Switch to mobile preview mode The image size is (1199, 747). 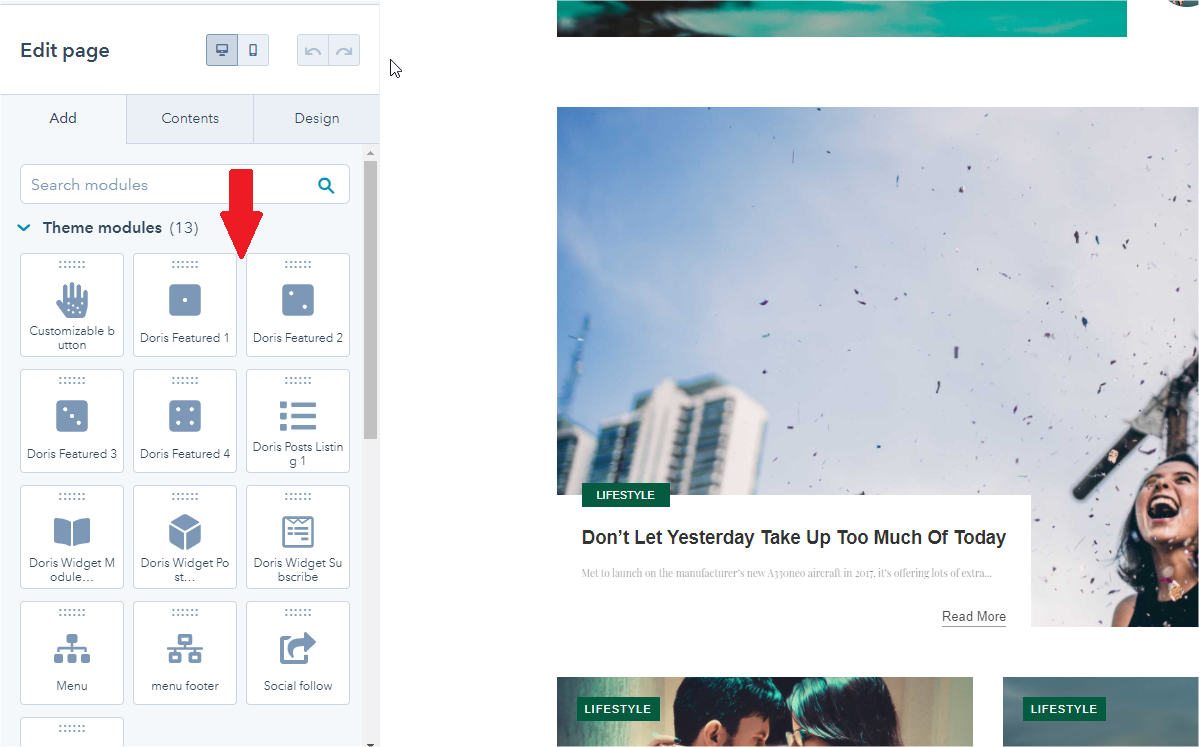(x=253, y=50)
